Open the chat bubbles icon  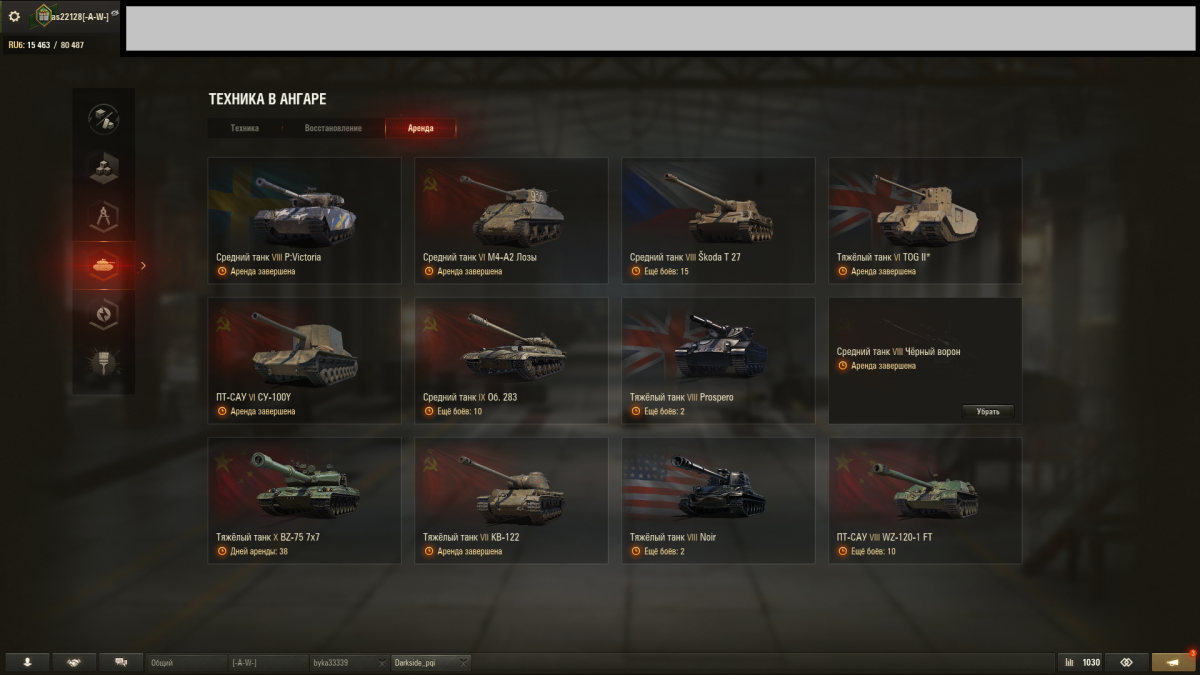click(x=121, y=662)
